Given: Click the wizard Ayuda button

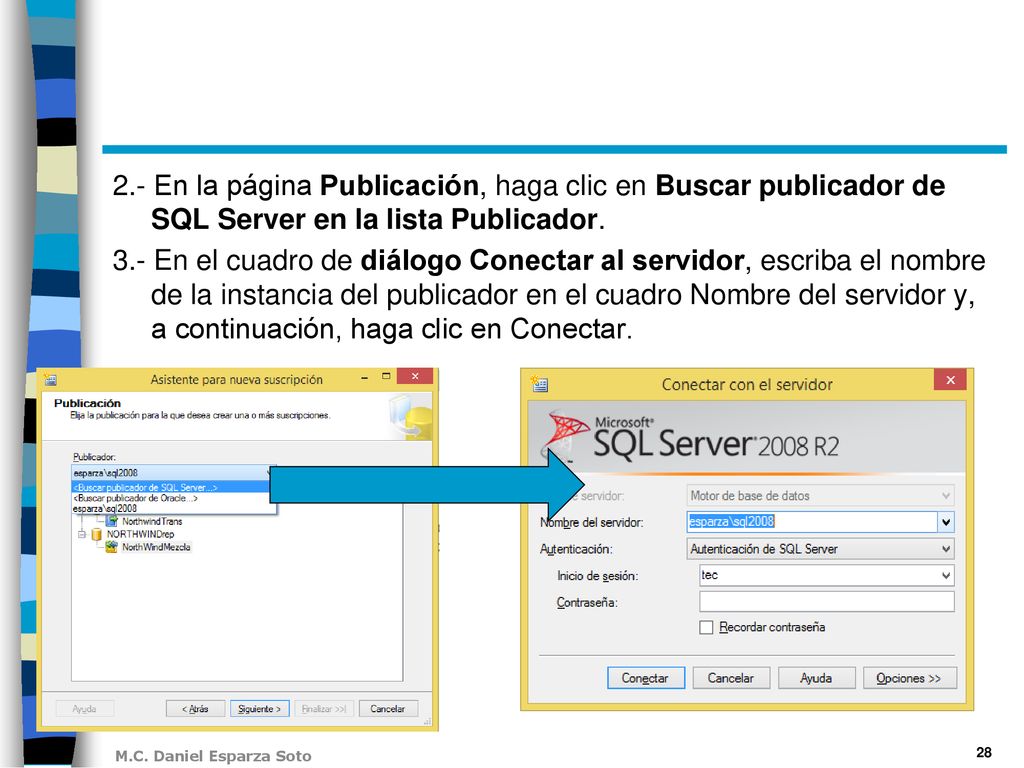Looking at the screenshot, I should tap(84, 709).
